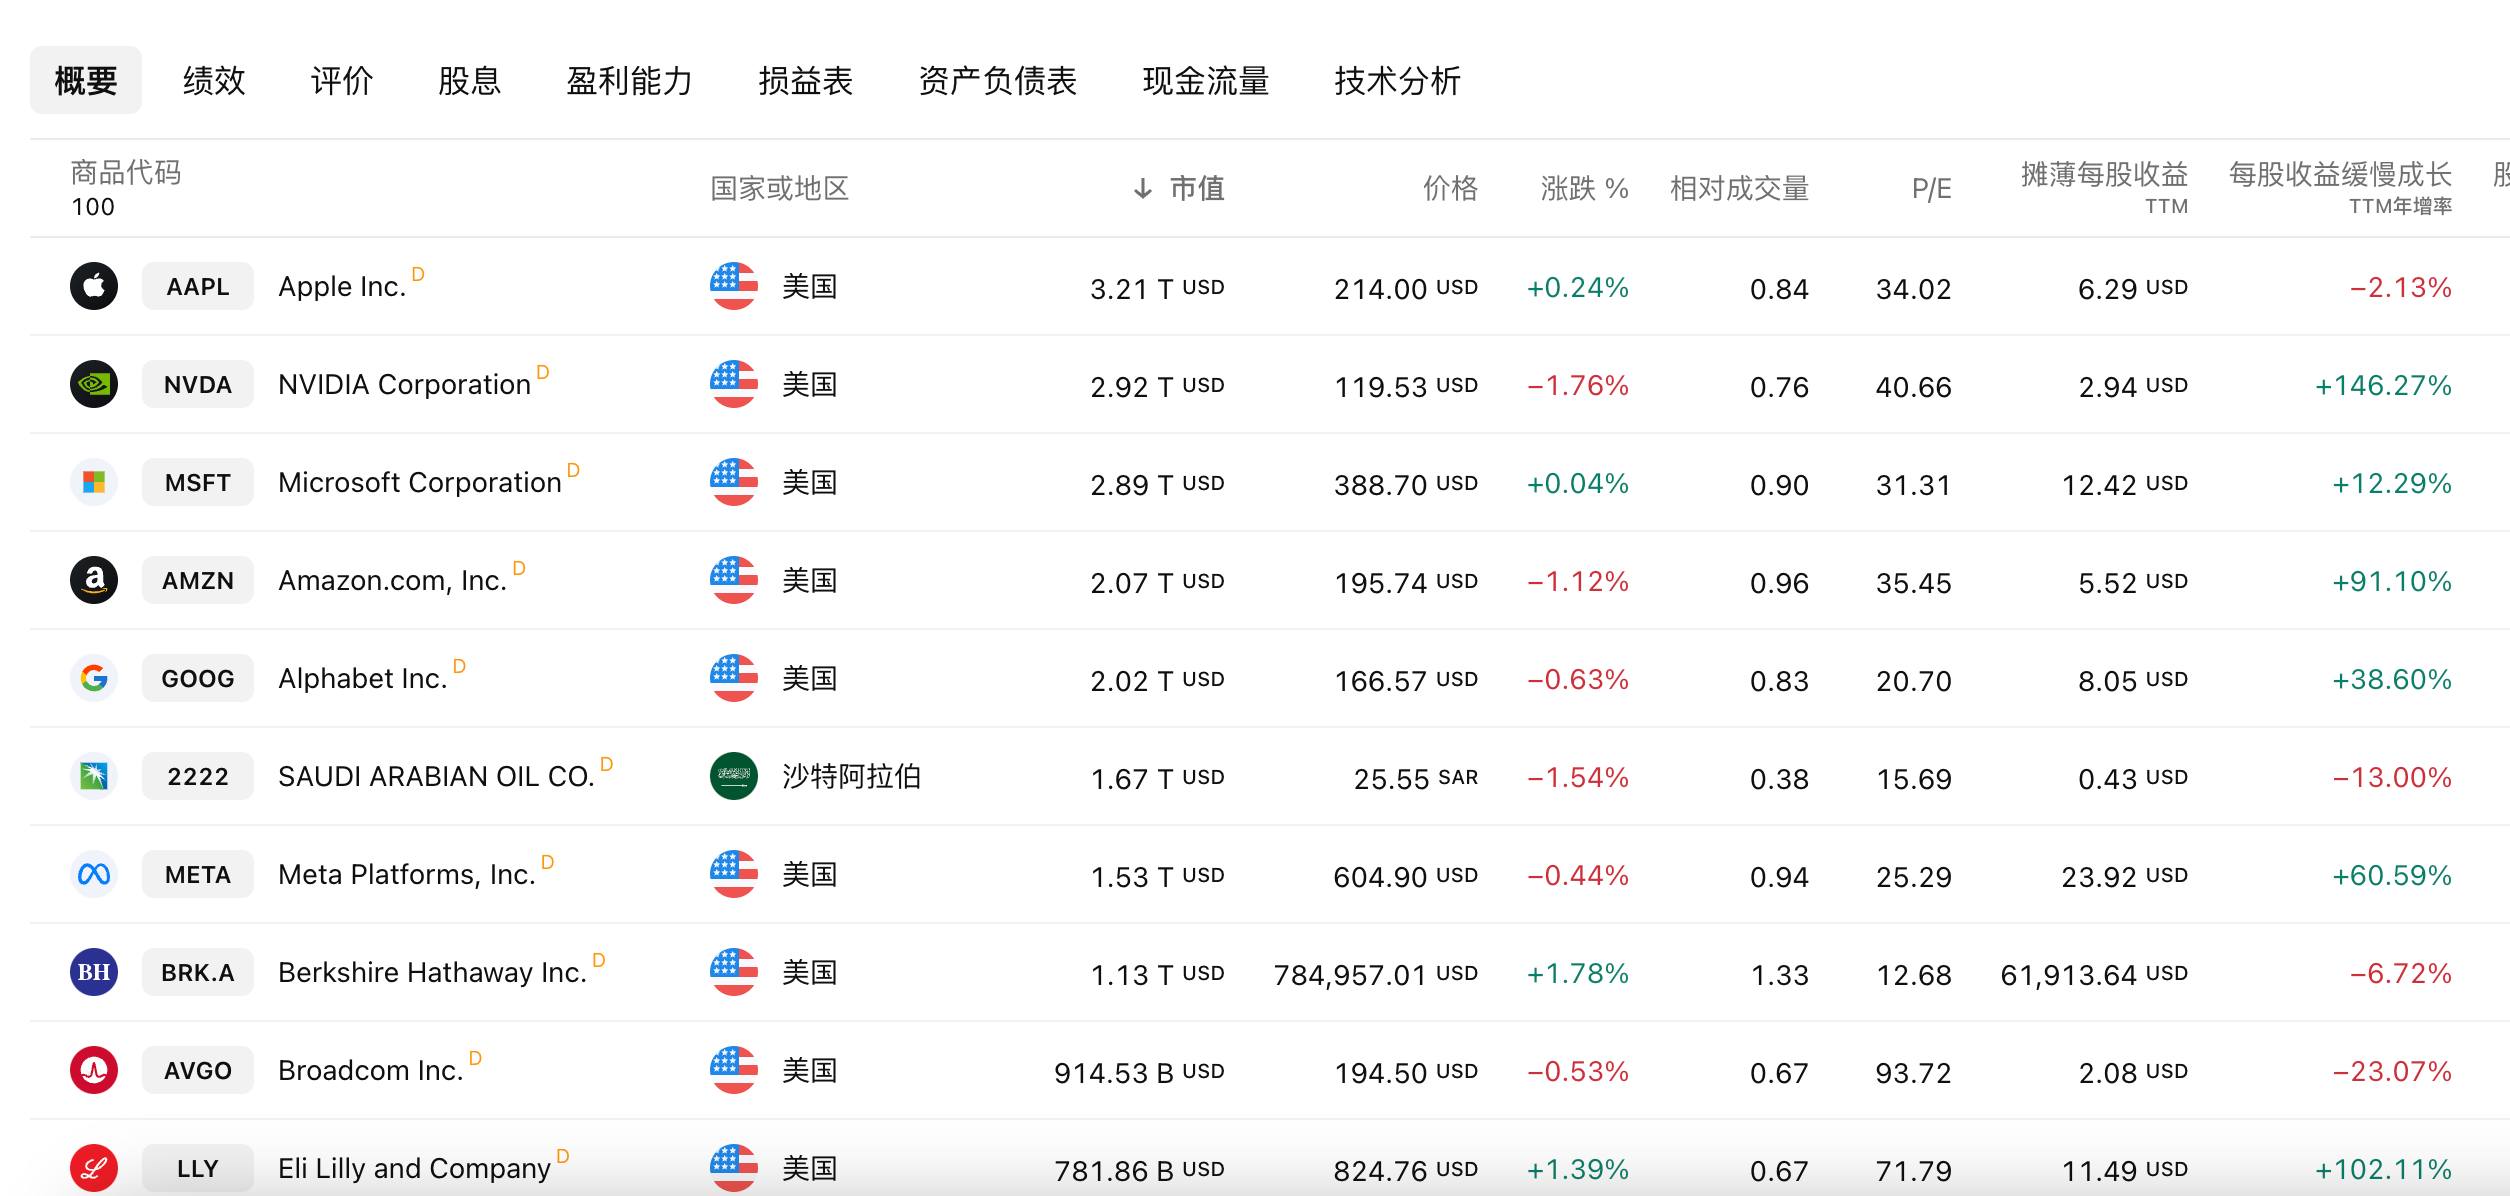
Task: Open the GOOG ticker badge
Action: coord(198,679)
